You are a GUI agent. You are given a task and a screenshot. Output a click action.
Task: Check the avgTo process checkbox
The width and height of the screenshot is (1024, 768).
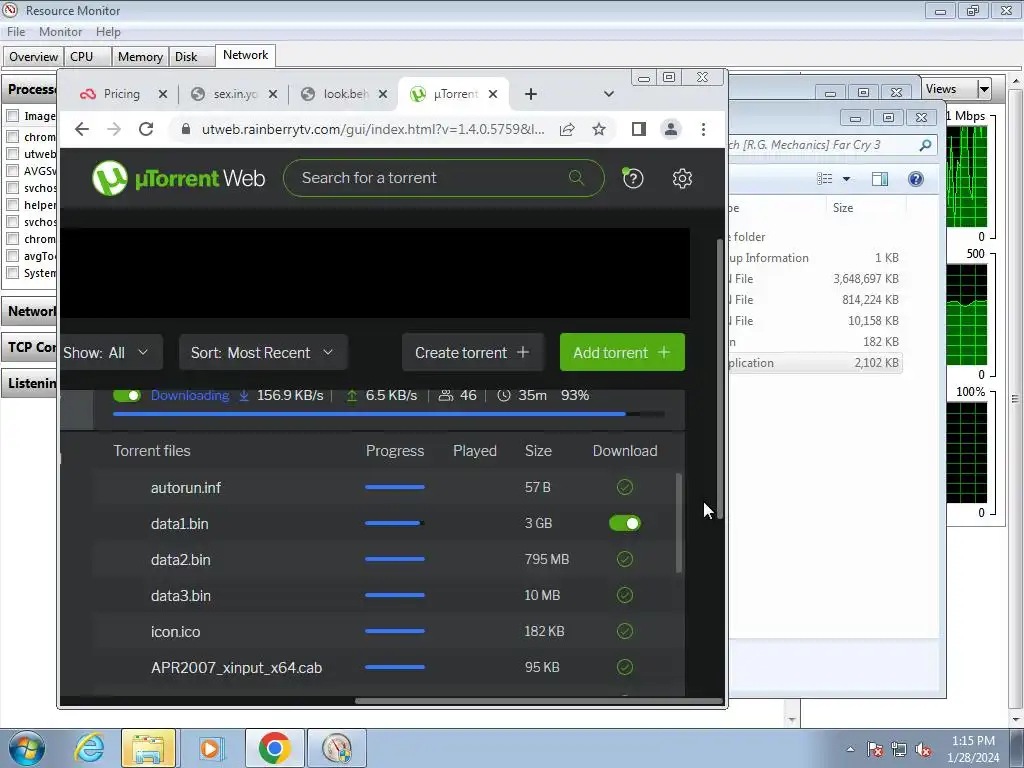coord(12,256)
